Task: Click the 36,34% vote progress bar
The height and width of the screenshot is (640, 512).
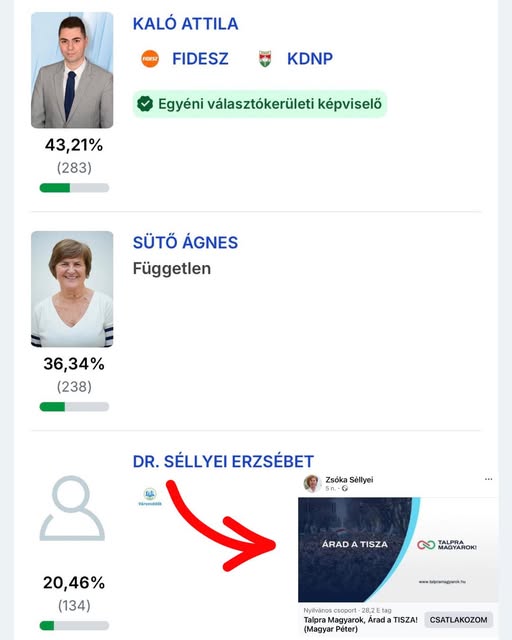Action: coord(74,407)
